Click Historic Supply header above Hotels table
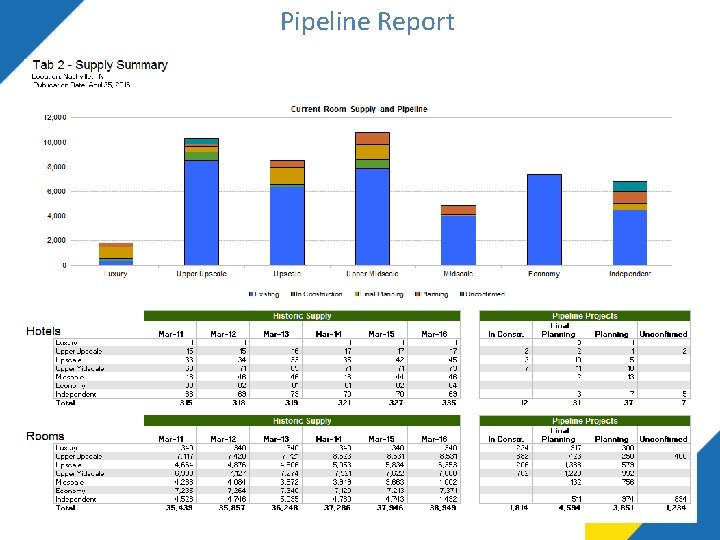The image size is (720, 540). click(302, 316)
